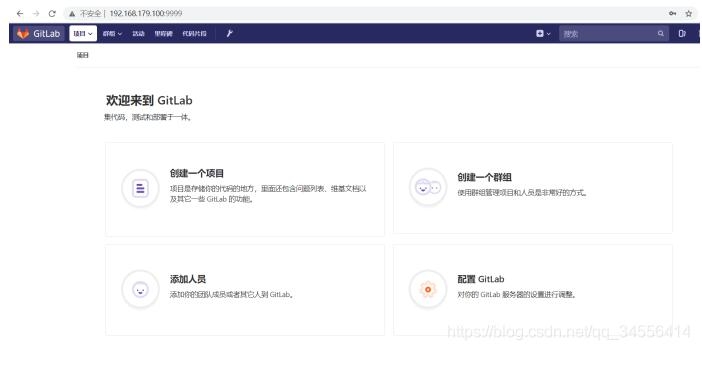Click the 项目 breadcrumb text
The height and width of the screenshot is (369, 702).
[83, 55]
